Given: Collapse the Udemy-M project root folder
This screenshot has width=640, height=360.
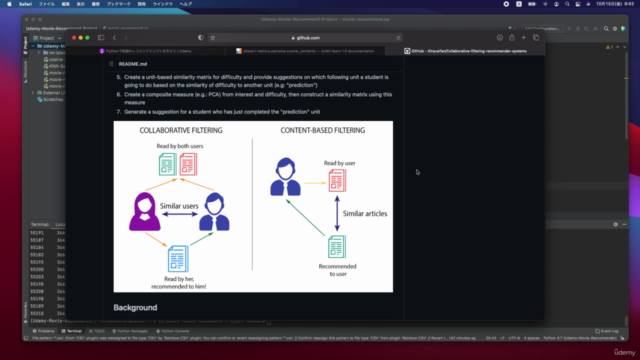Looking at the screenshot, I should tap(33, 46).
